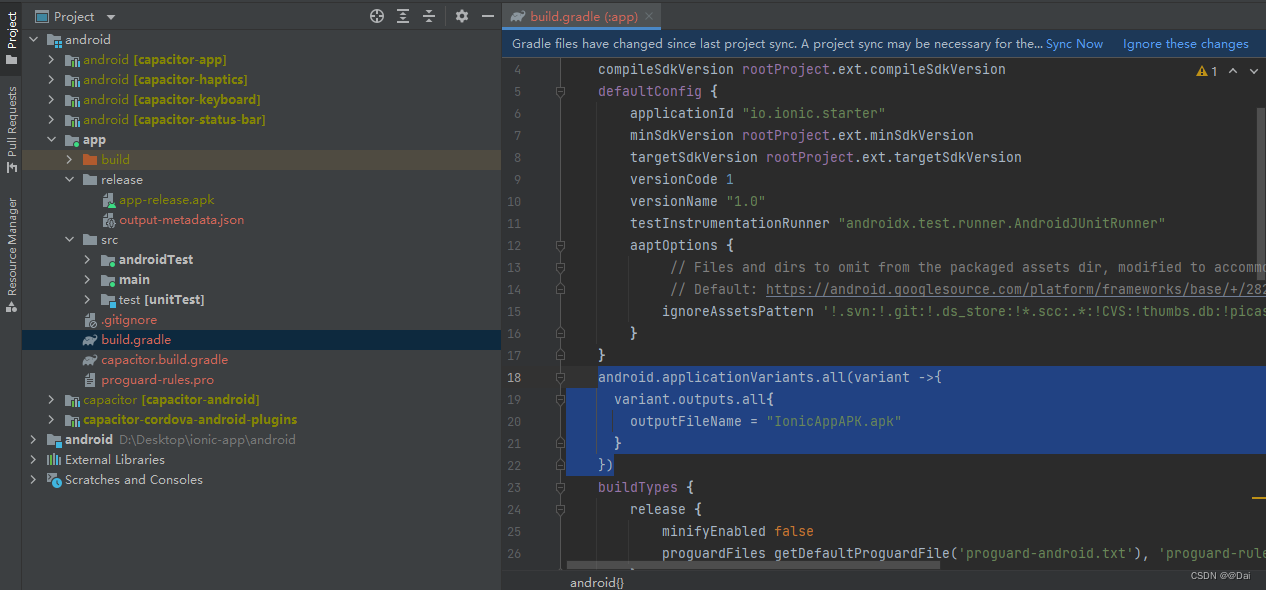Fold the aaptOptions code block in gutter
The height and width of the screenshot is (590, 1266).
560,246
